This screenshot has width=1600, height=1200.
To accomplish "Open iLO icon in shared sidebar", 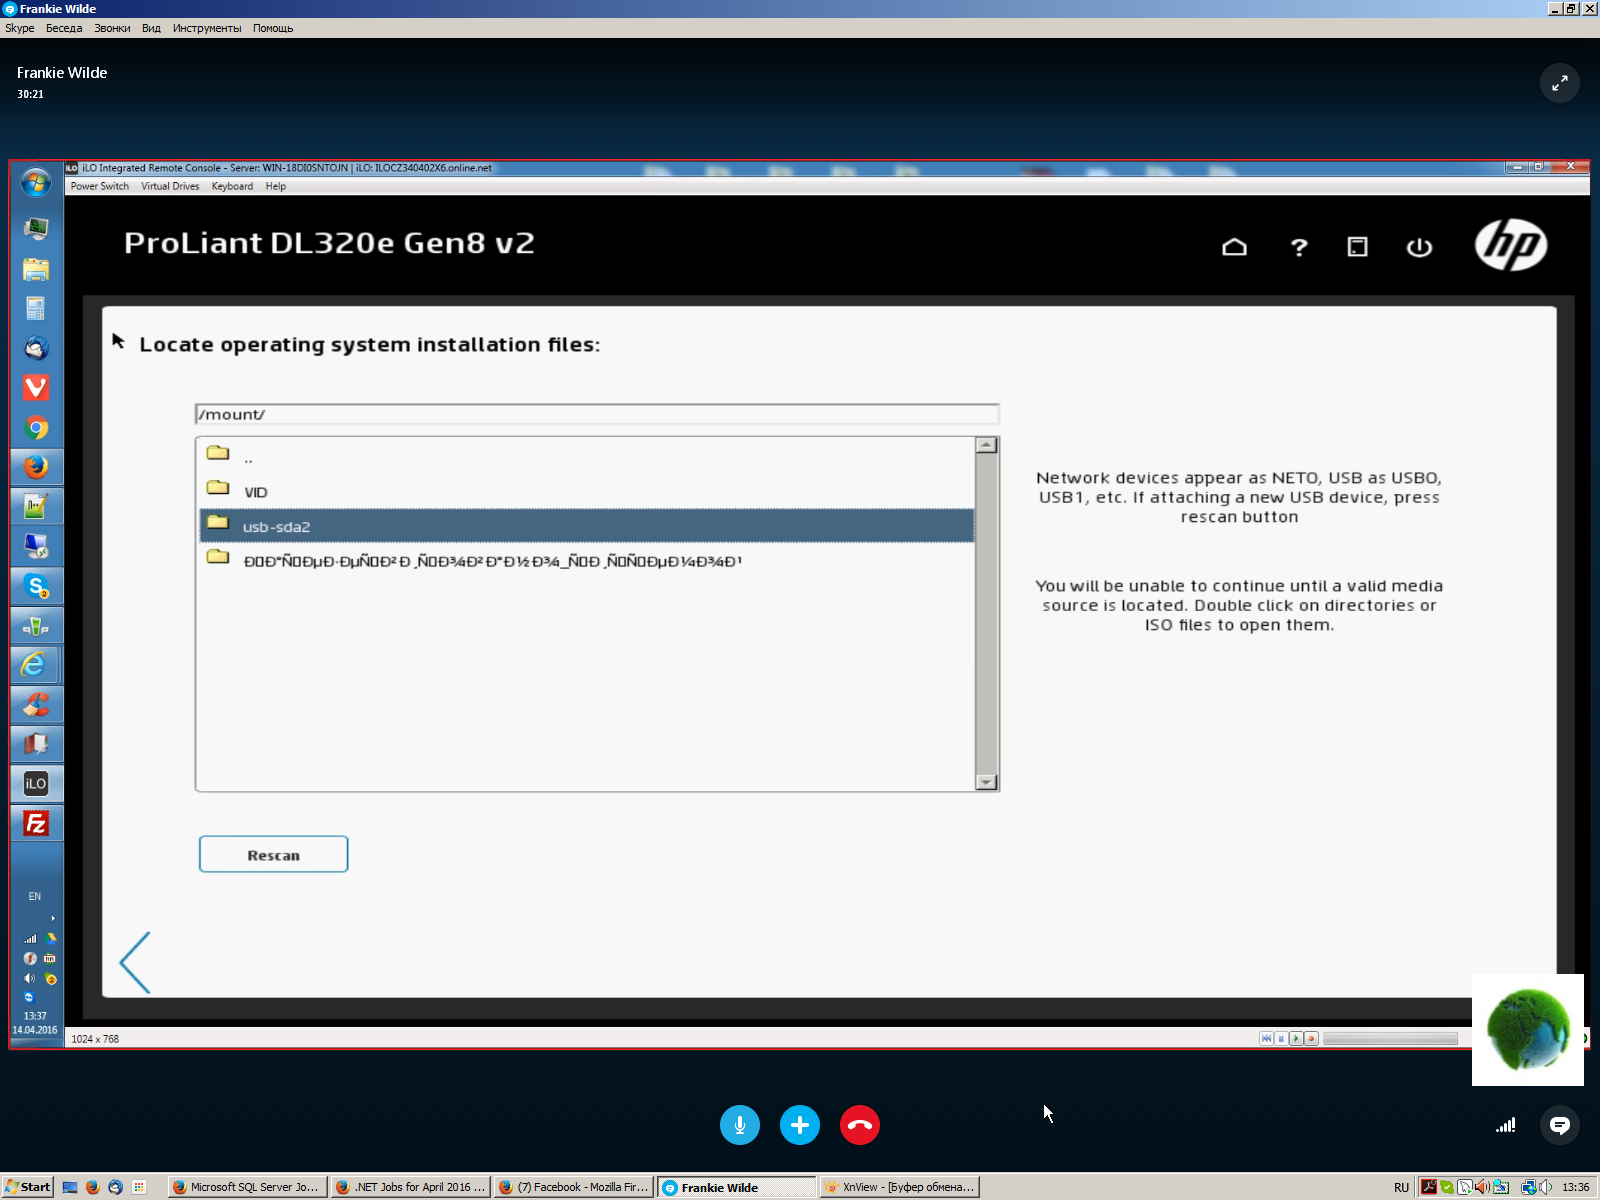I will pyautogui.click(x=36, y=784).
